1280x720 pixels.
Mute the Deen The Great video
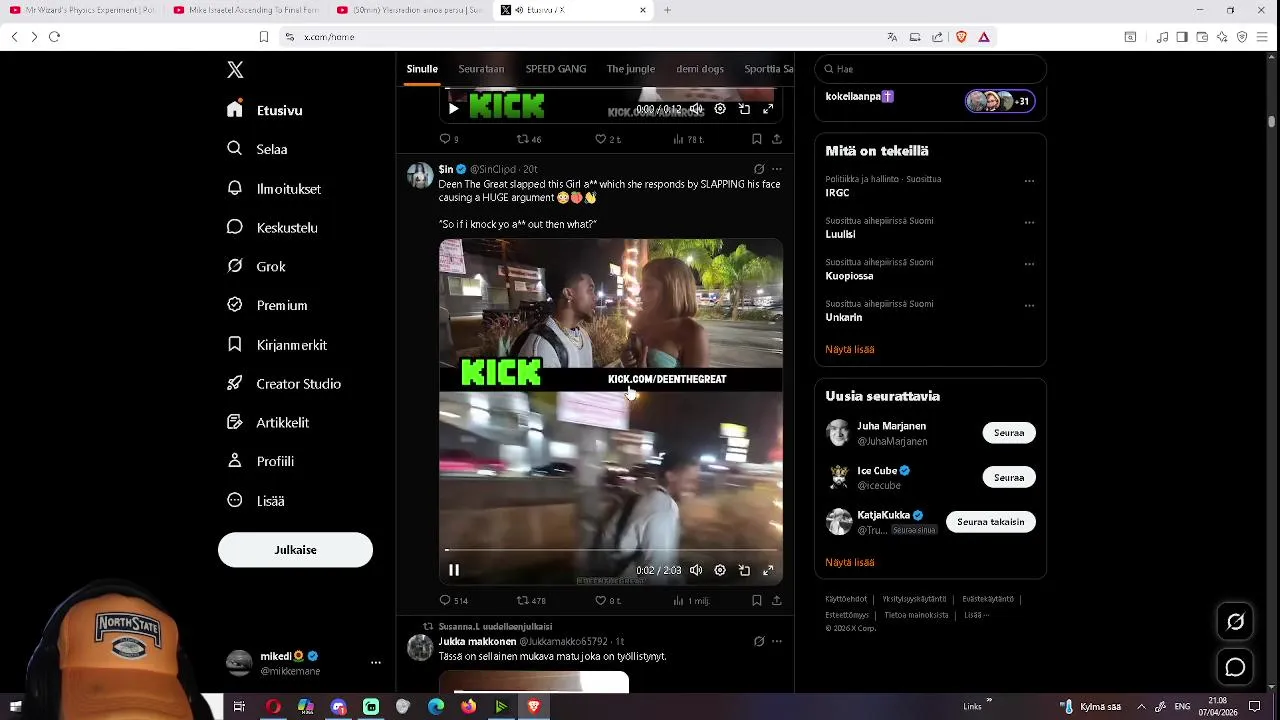[x=696, y=570]
